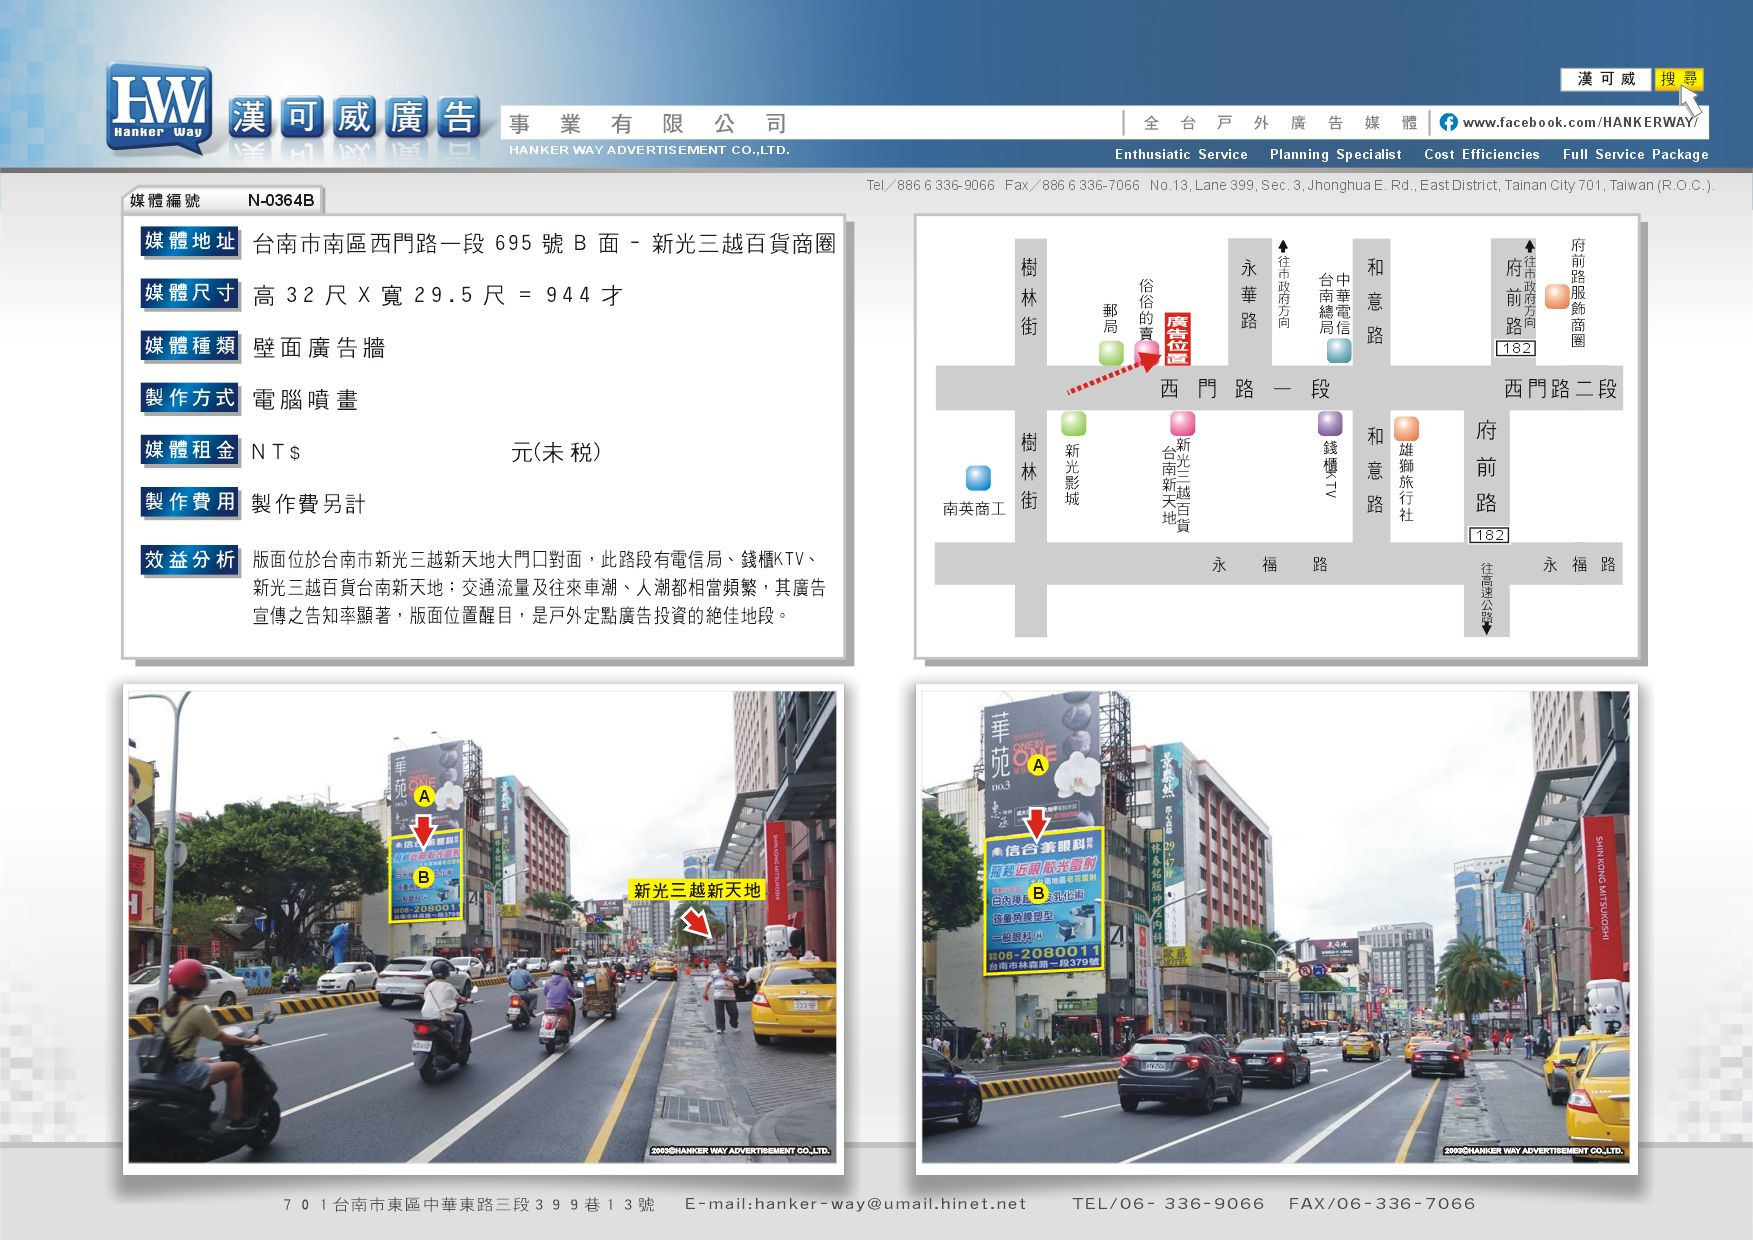The width and height of the screenshot is (1753, 1240).
Task: Click the 媒體尺寸 label
Action: [190, 293]
